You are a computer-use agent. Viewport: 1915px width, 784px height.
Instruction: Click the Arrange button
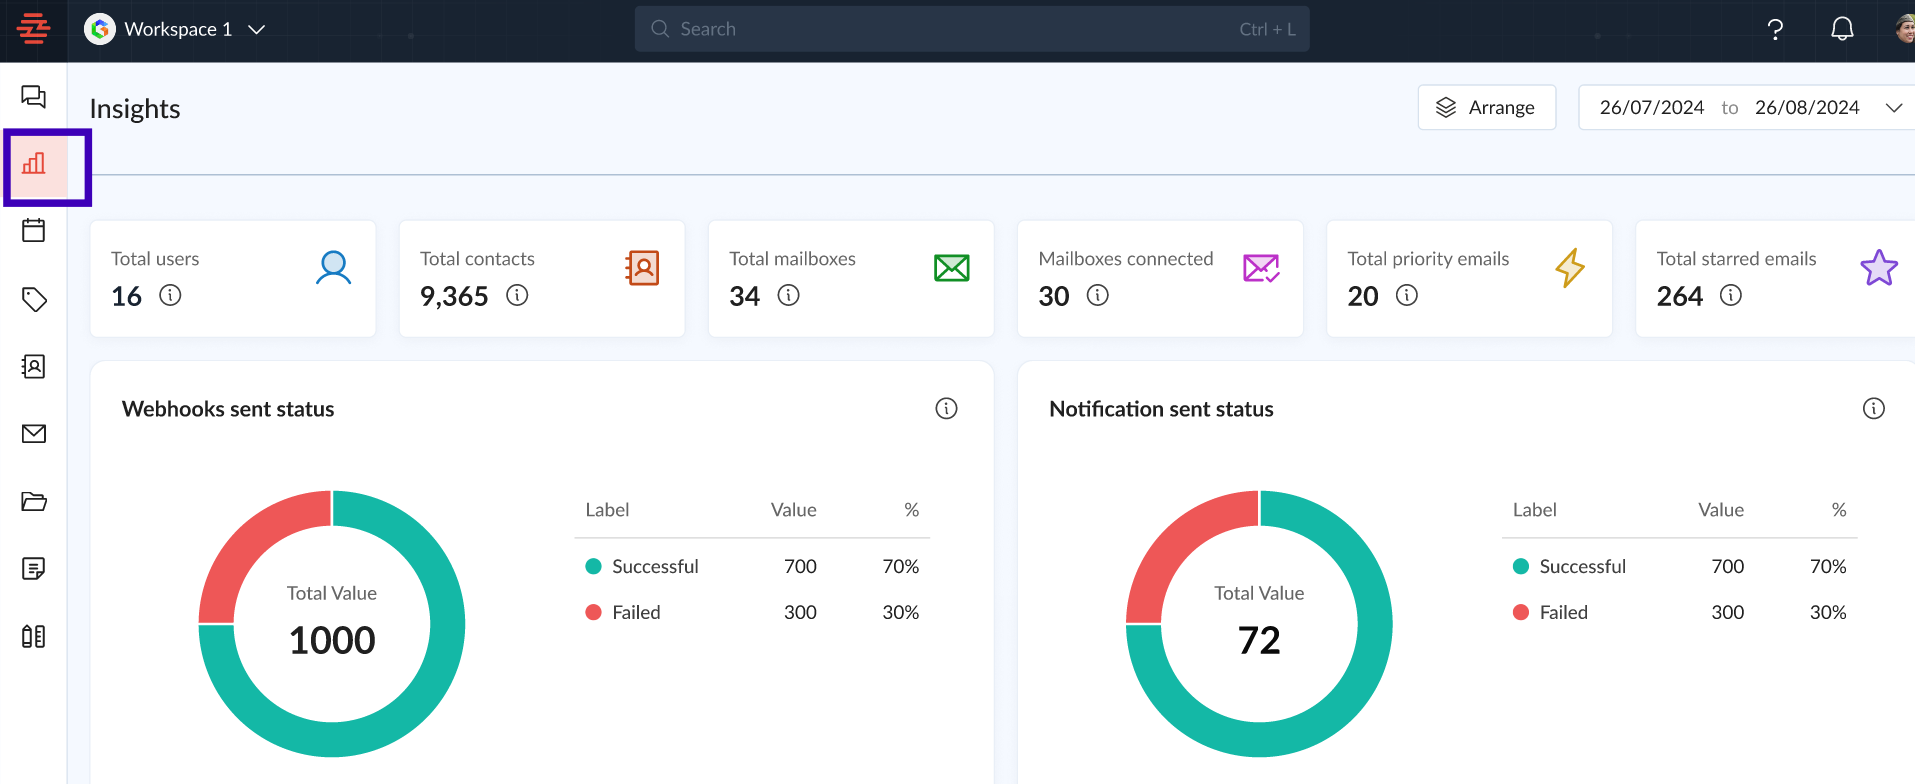click(1486, 108)
